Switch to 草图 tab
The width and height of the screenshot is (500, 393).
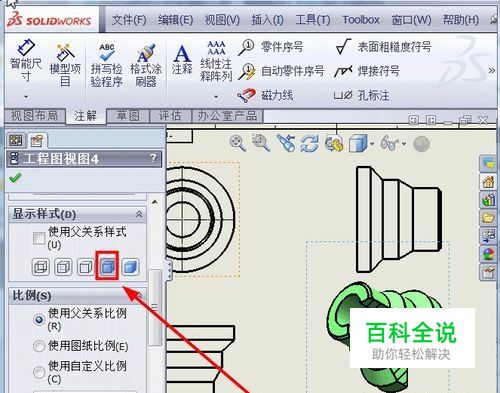[x=128, y=116]
